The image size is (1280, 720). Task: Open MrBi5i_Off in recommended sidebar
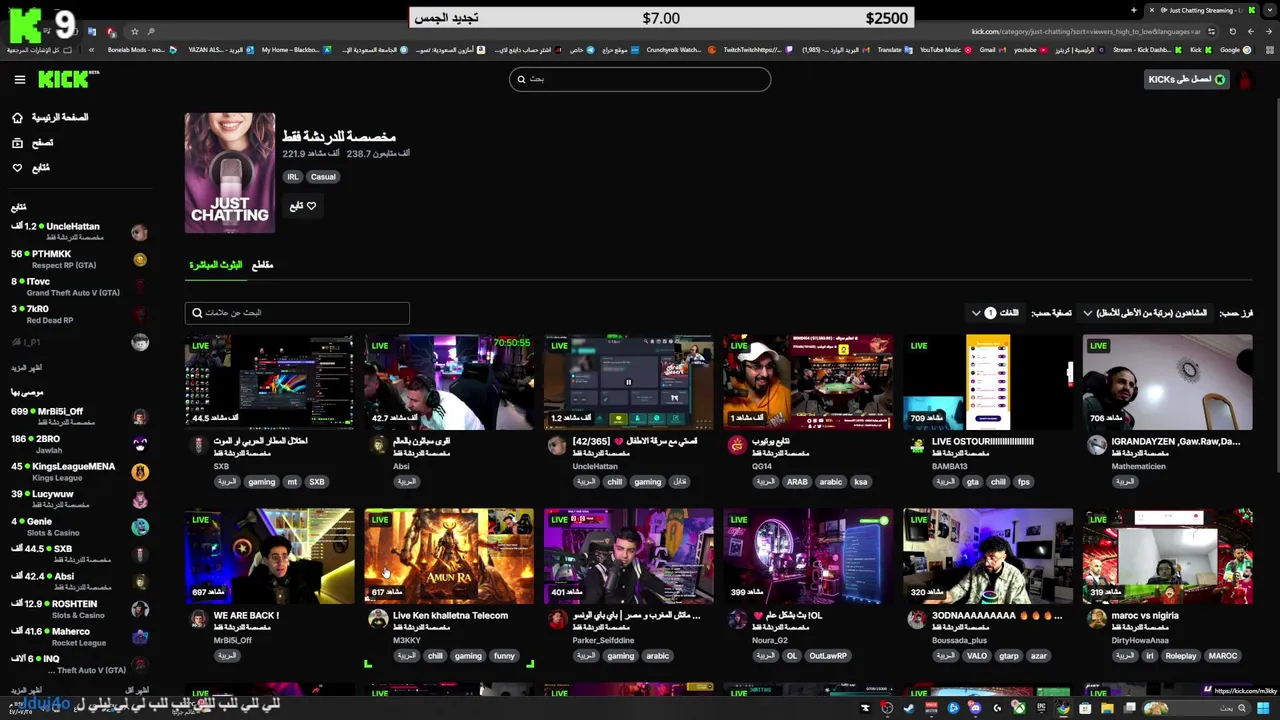coord(78,417)
